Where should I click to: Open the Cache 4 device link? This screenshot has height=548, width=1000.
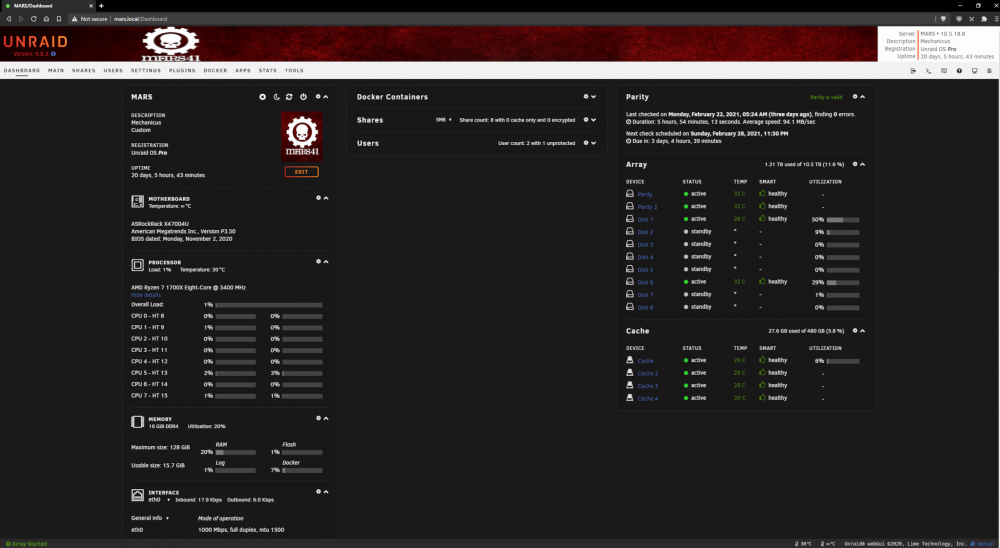(648, 398)
